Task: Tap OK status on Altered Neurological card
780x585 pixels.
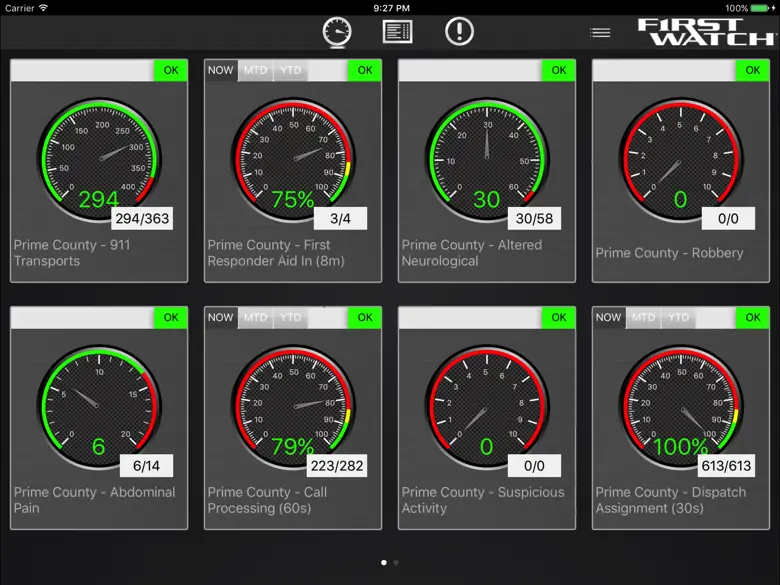Action: coord(559,70)
